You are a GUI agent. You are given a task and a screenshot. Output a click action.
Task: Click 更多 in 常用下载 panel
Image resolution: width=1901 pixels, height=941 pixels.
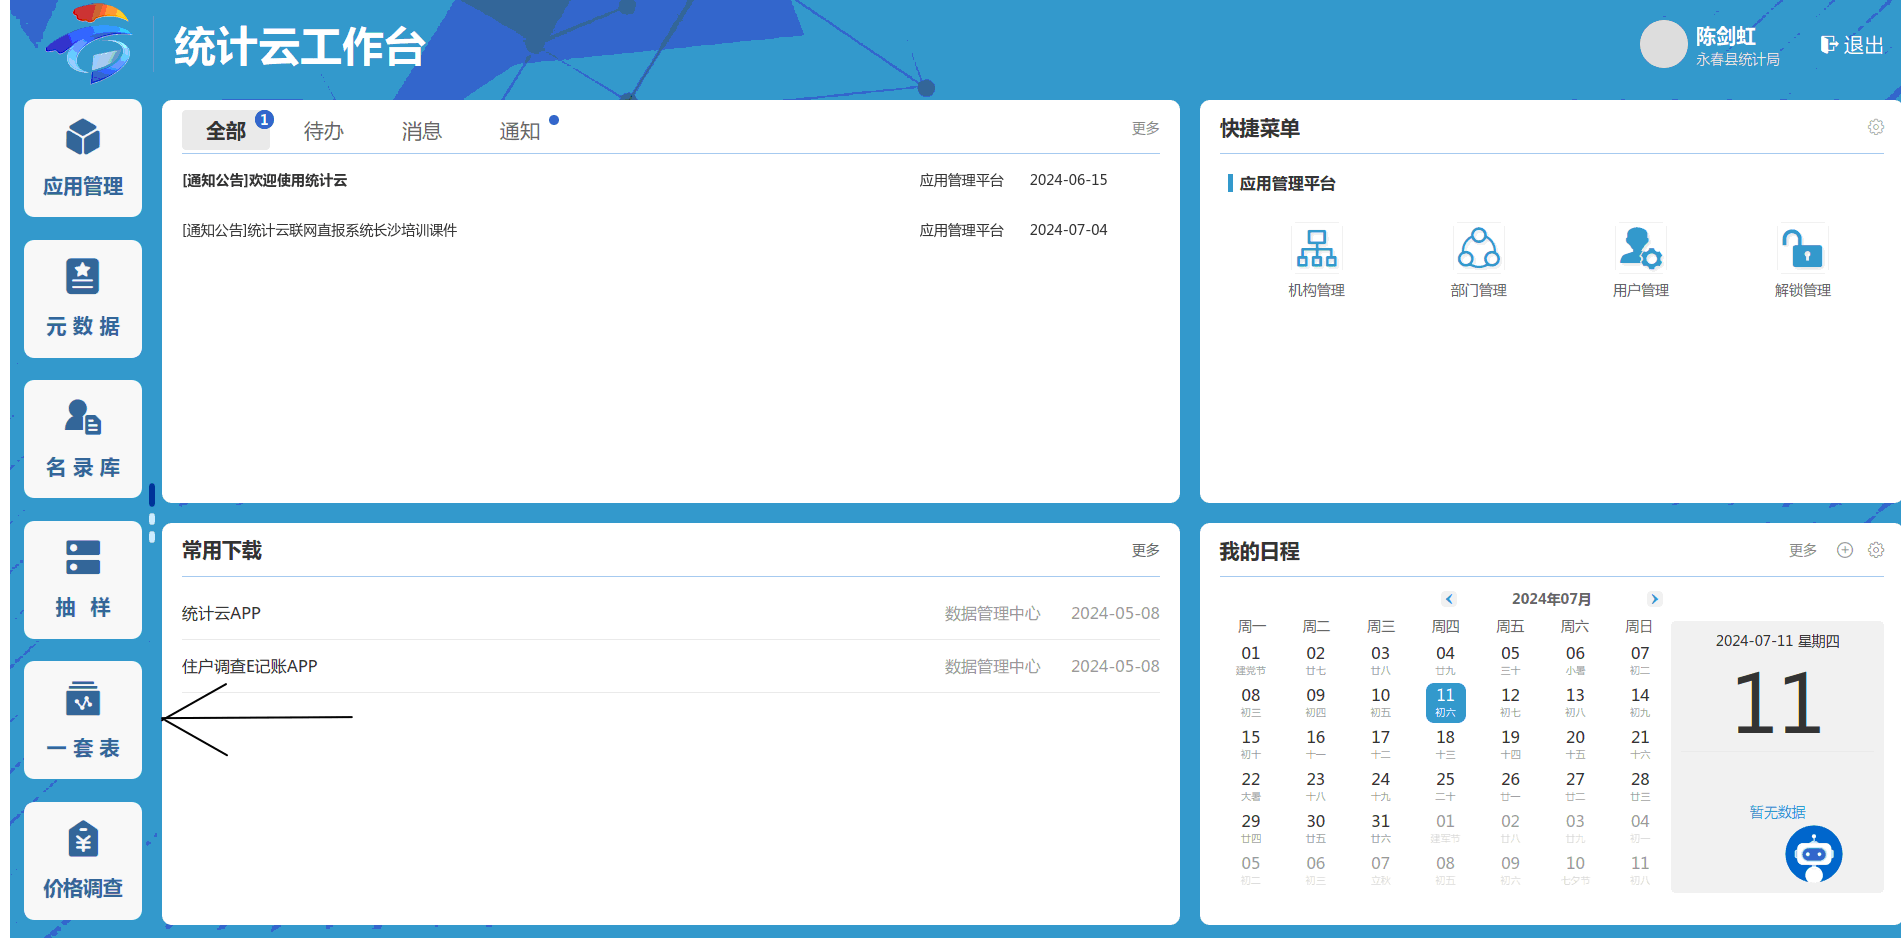tap(1146, 550)
